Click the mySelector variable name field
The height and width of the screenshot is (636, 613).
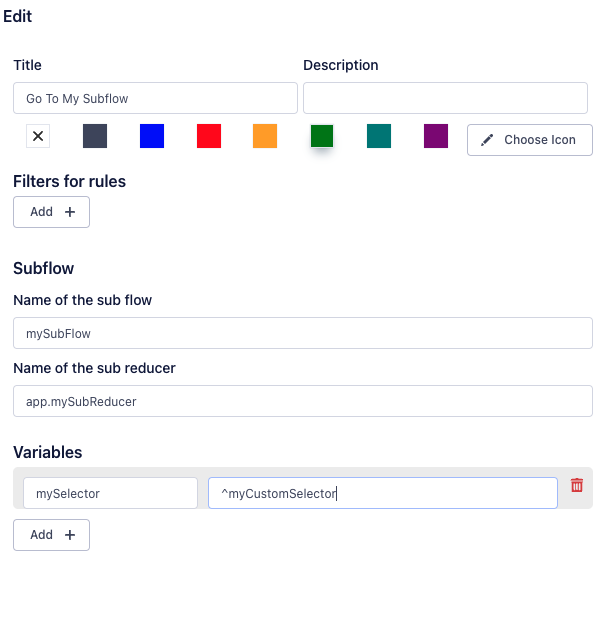[x=110, y=493]
